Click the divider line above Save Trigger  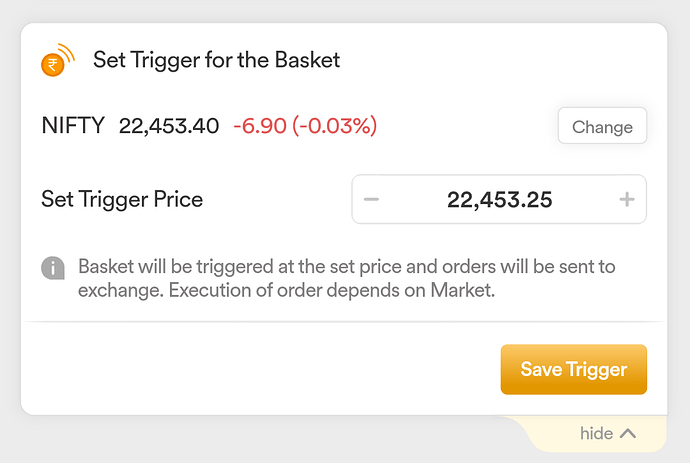pyautogui.click(x=344, y=322)
